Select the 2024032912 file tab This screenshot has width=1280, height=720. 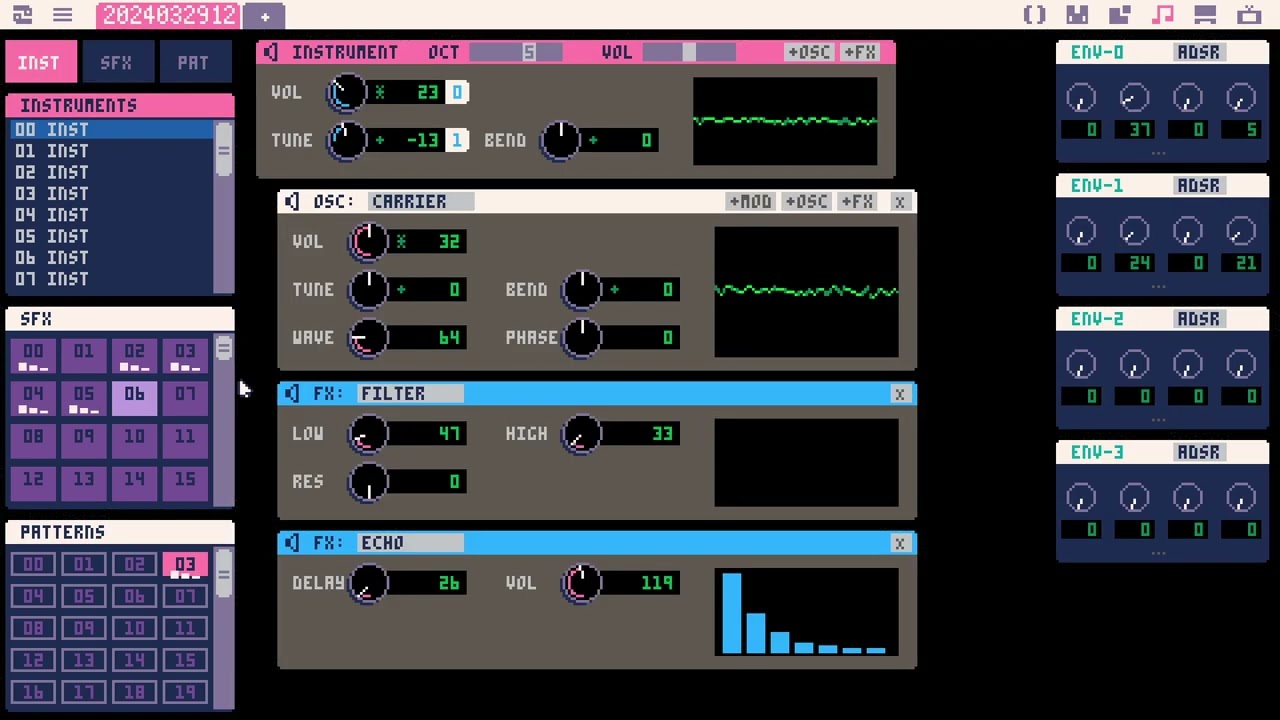pos(169,15)
